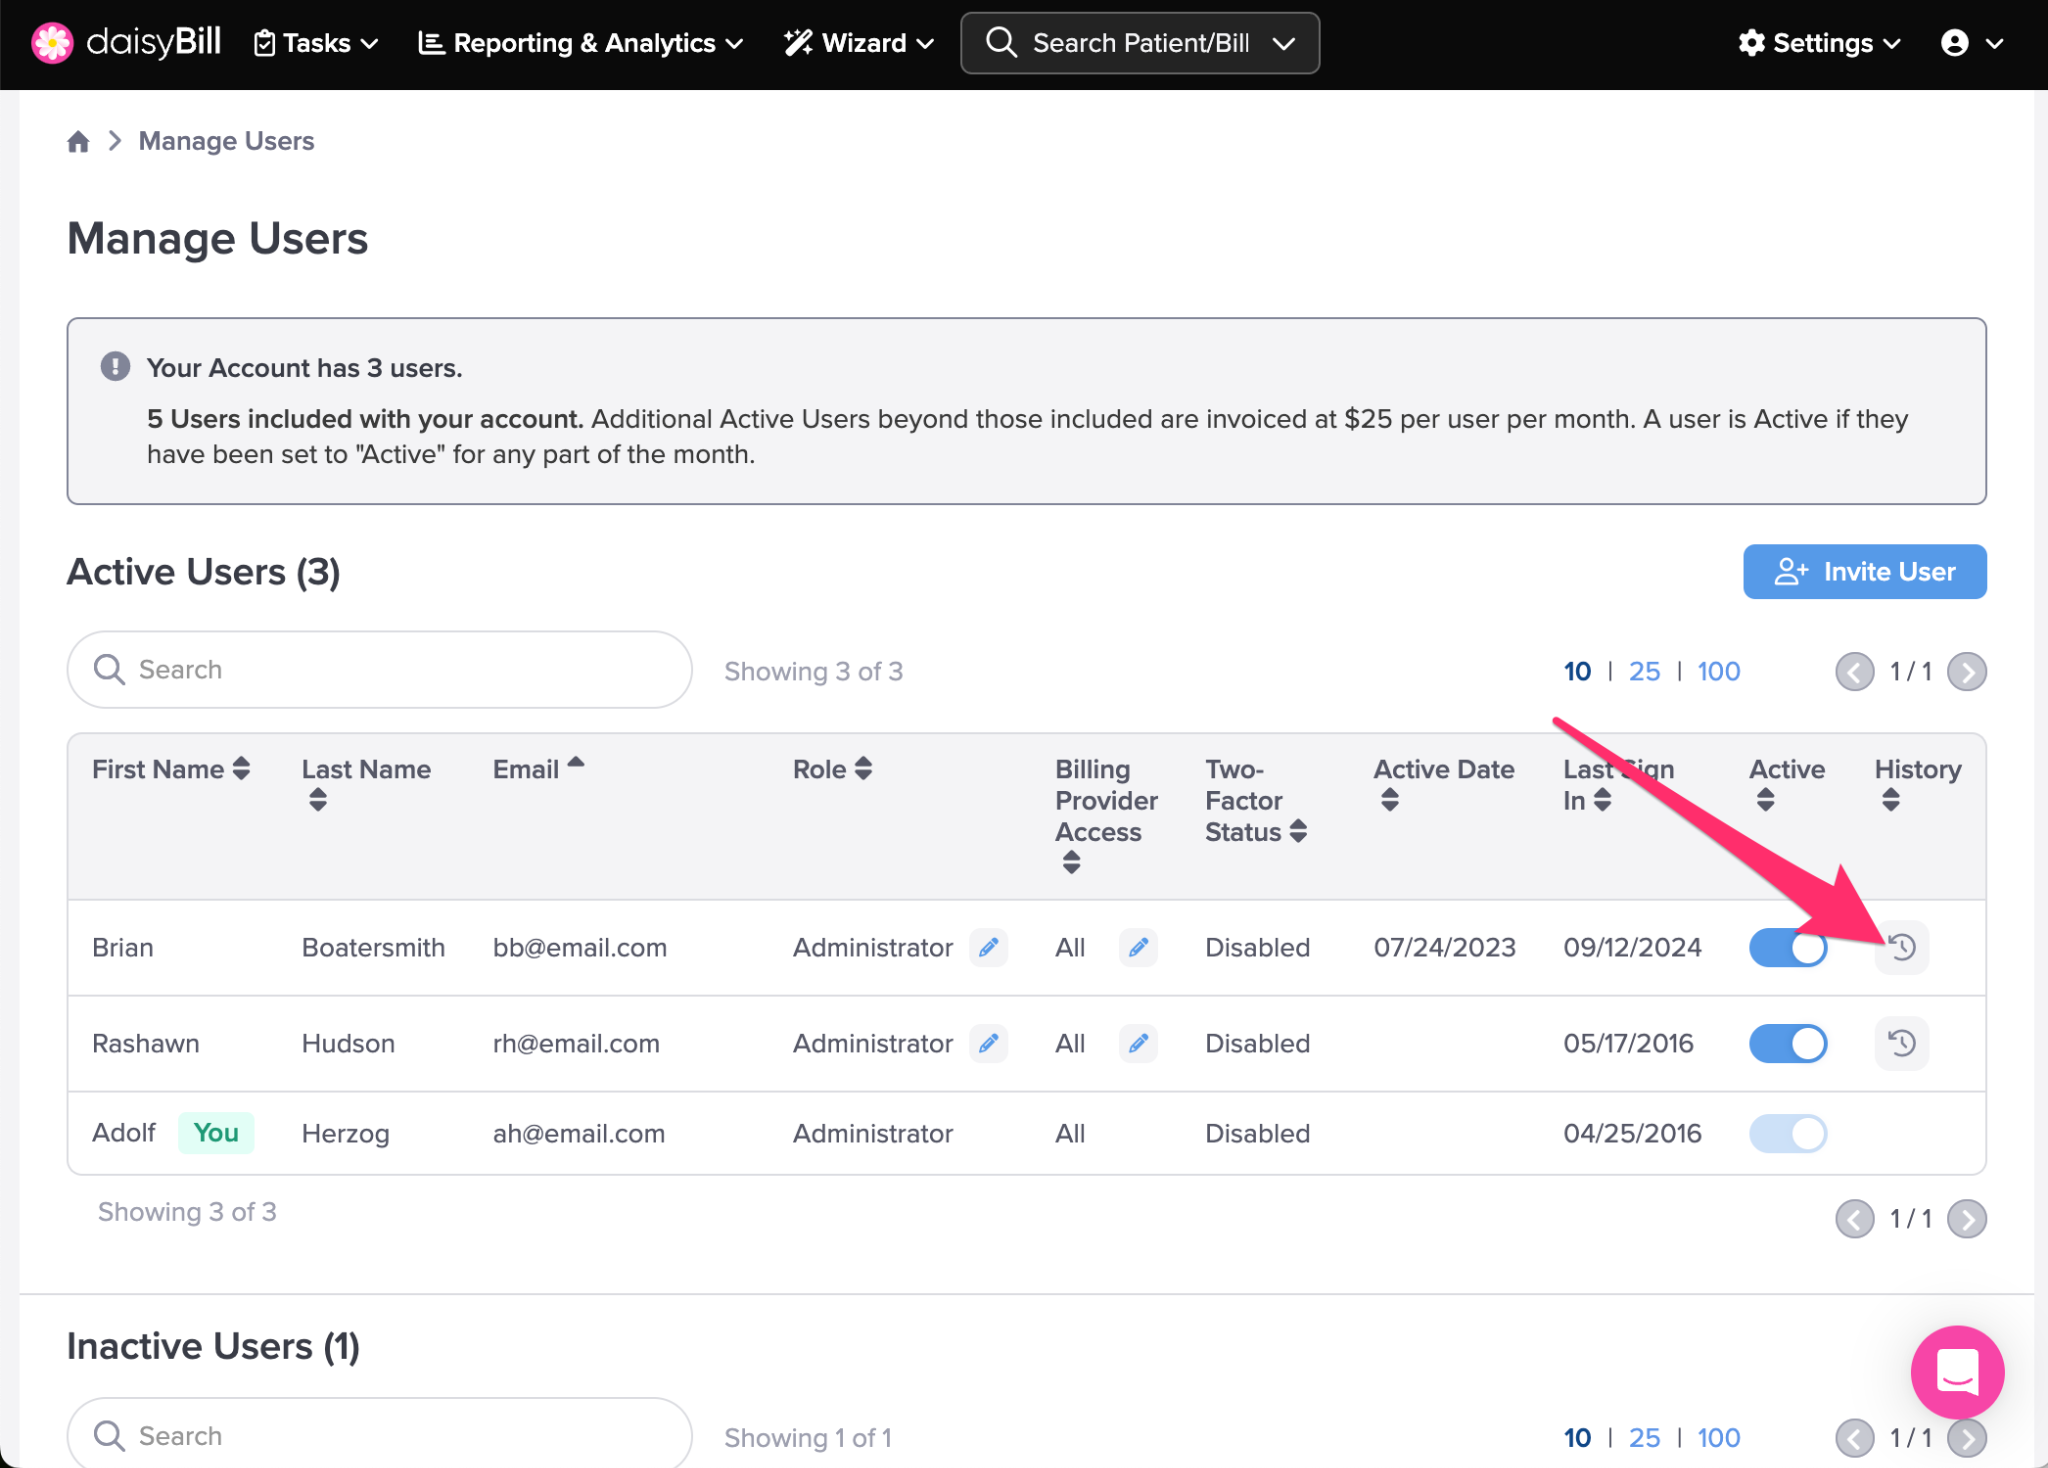
Task: Click the Invite User button
Action: pos(1864,571)
